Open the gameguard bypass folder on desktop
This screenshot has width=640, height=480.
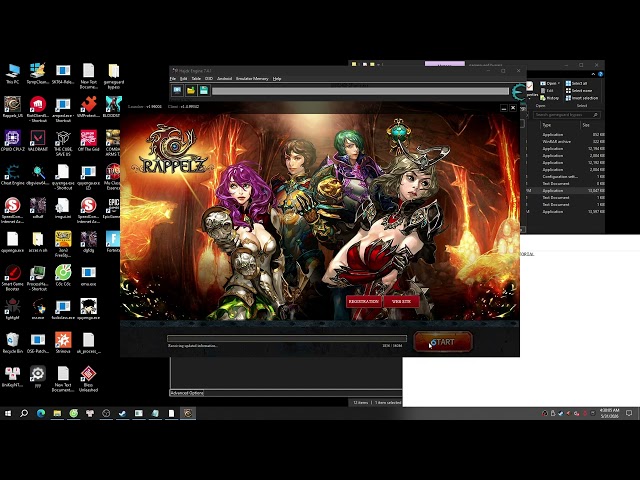click(x=114, y=76)
